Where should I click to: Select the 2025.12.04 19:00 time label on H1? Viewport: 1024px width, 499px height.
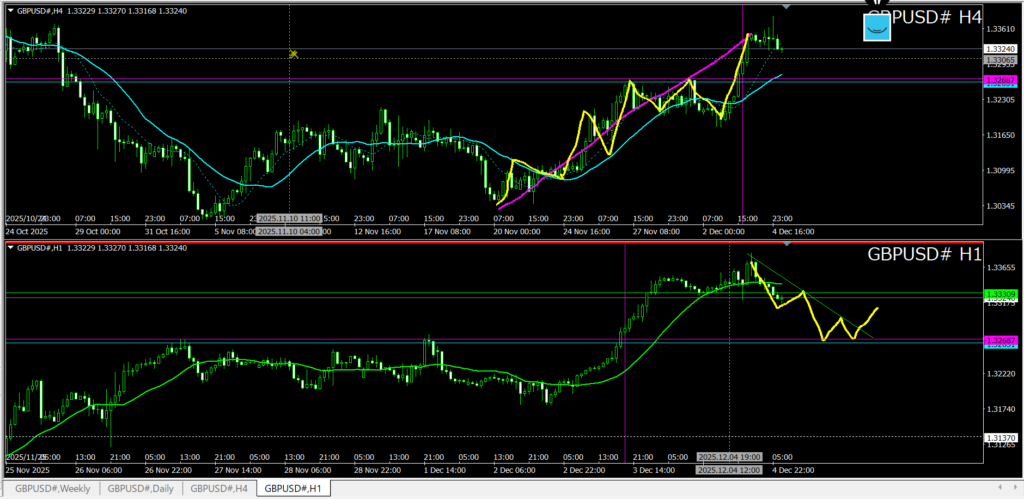pyautogui.click(x=729, y=456)
